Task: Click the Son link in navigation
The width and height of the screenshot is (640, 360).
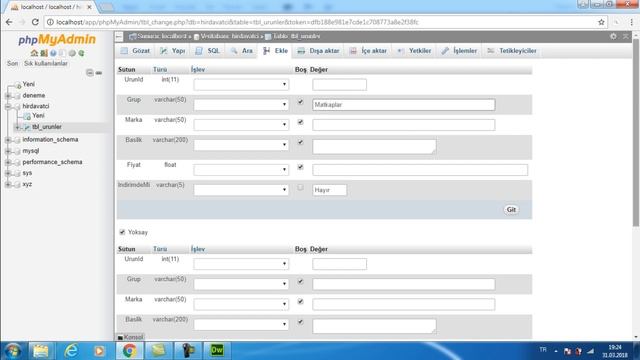Action: tap(13, 64)
